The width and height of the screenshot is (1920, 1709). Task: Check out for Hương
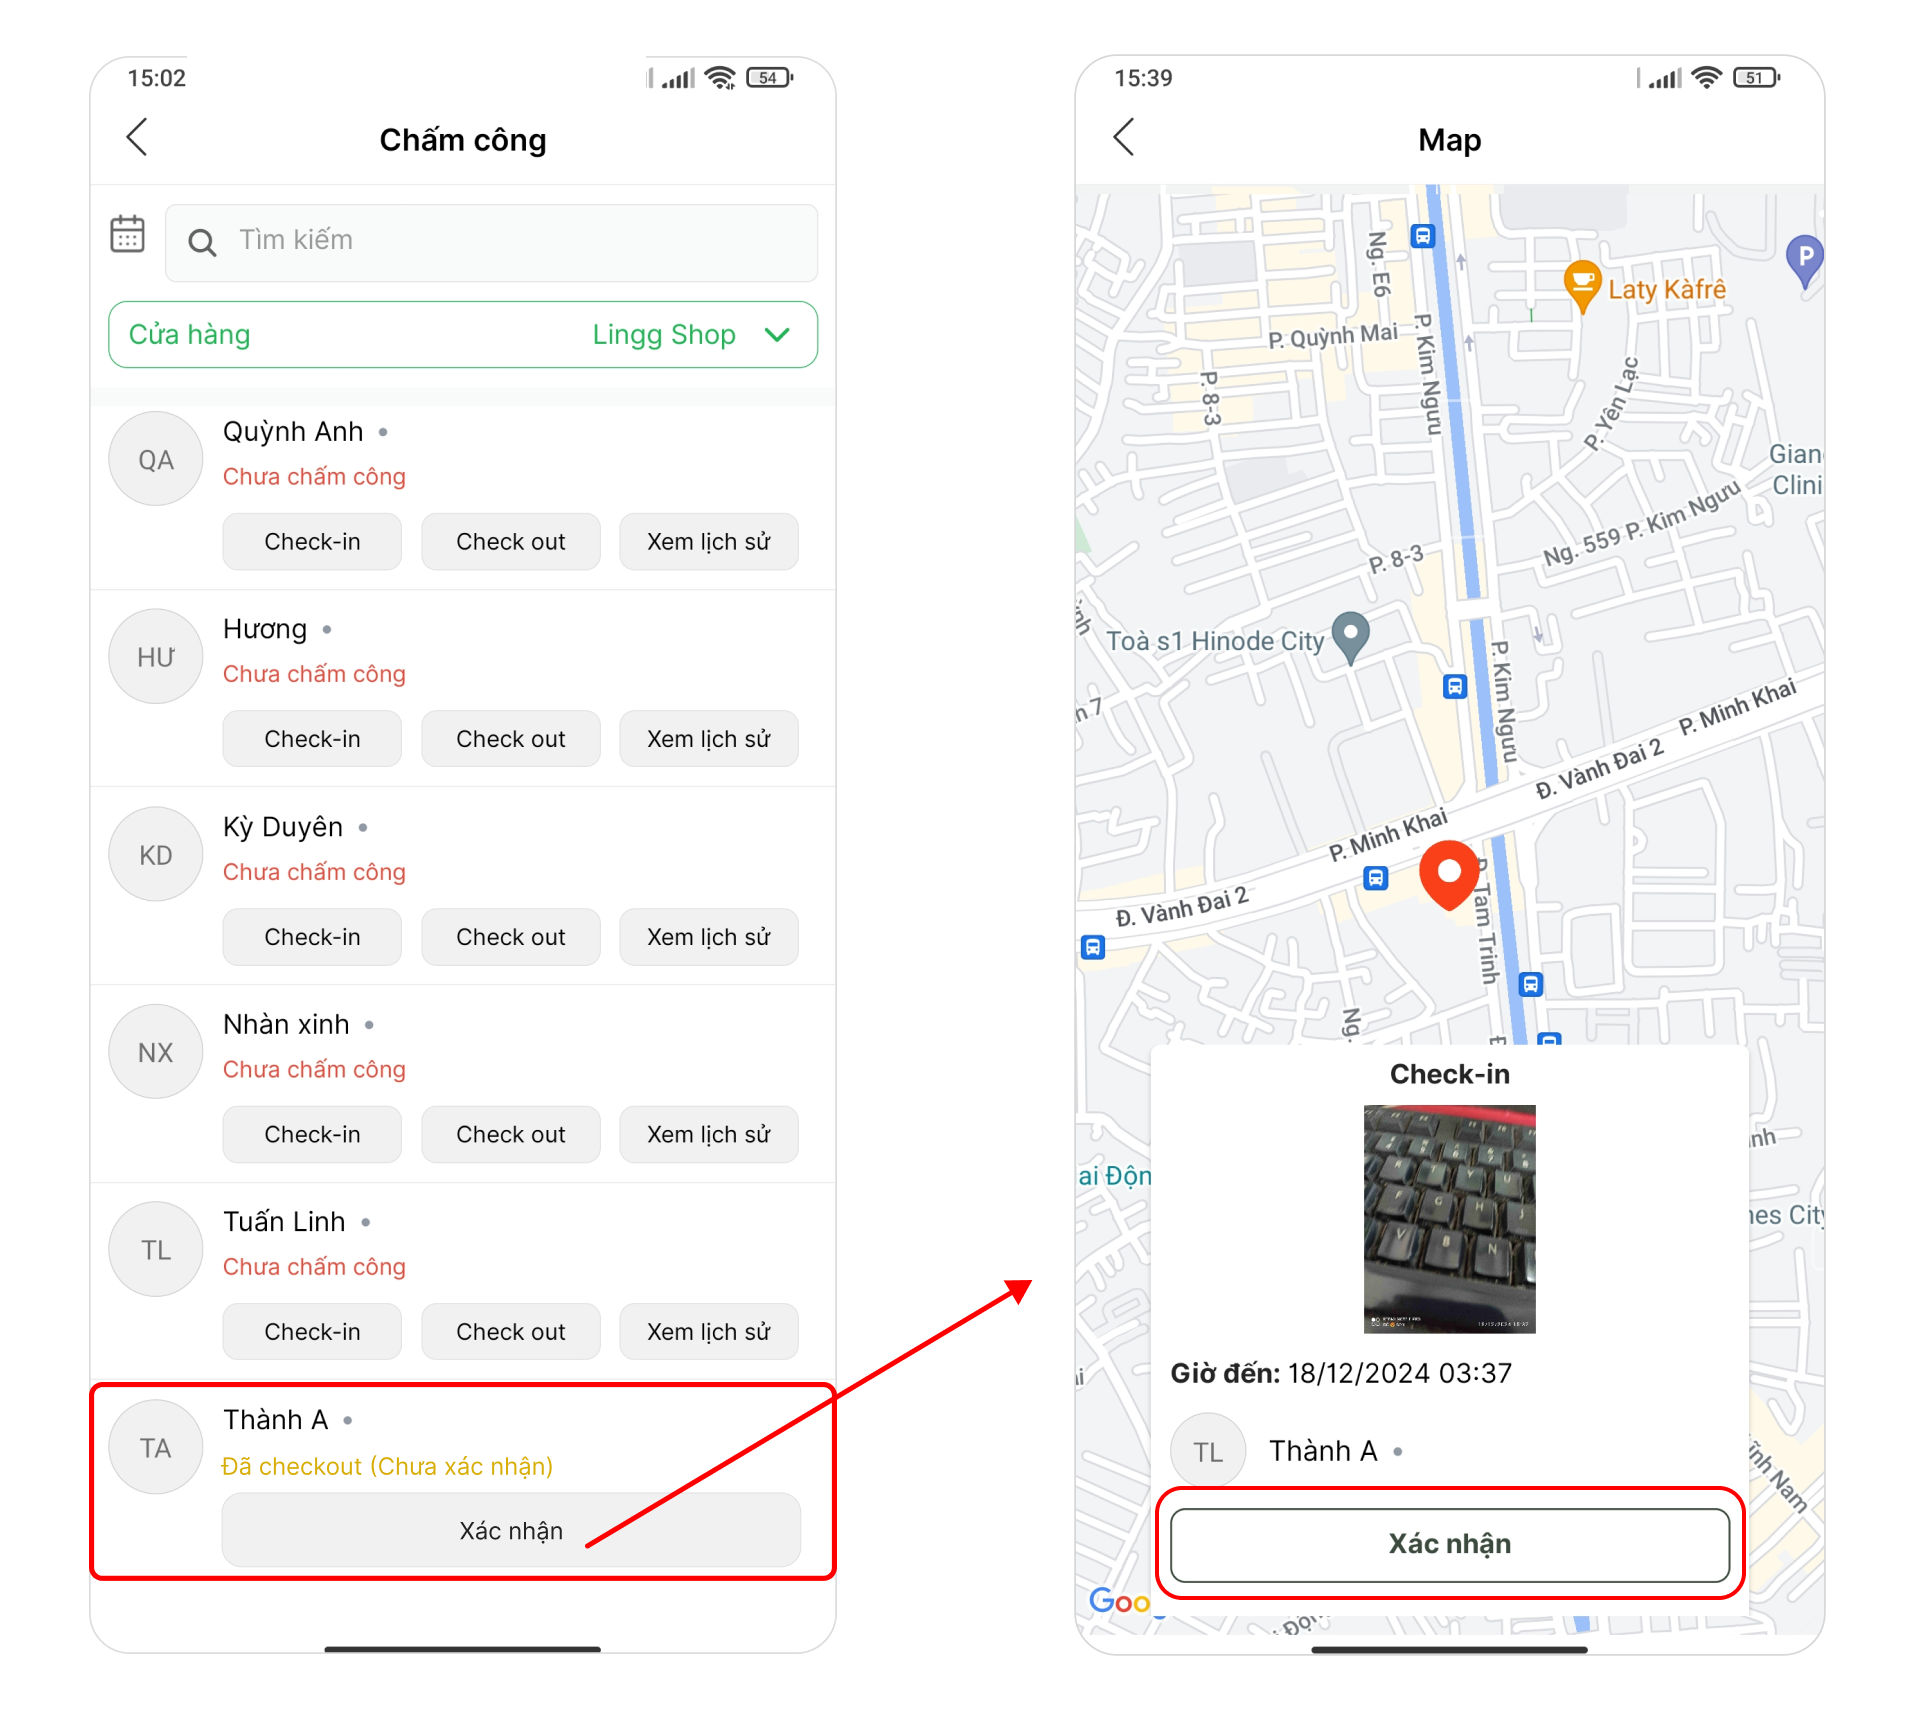[510, 739]
